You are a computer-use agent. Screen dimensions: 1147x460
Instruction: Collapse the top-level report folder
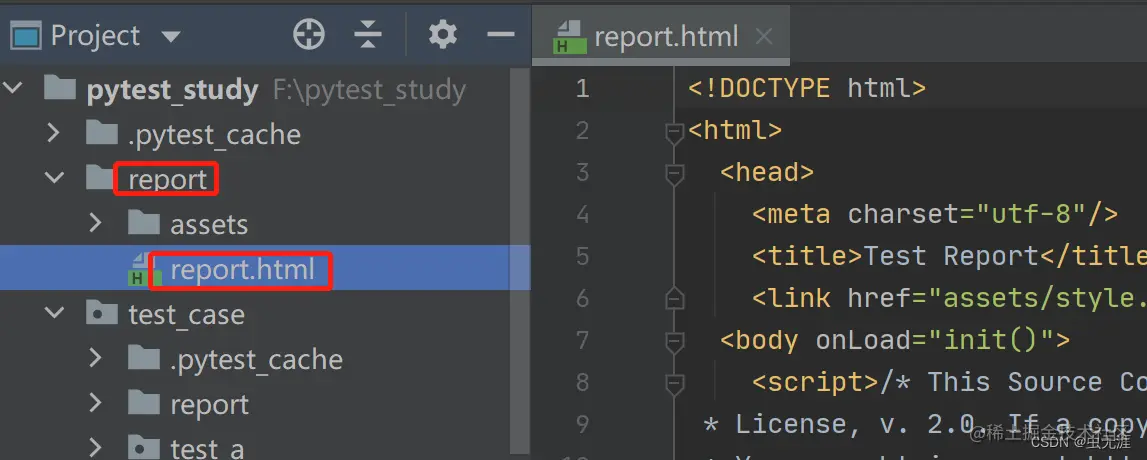tap(54, 178)
